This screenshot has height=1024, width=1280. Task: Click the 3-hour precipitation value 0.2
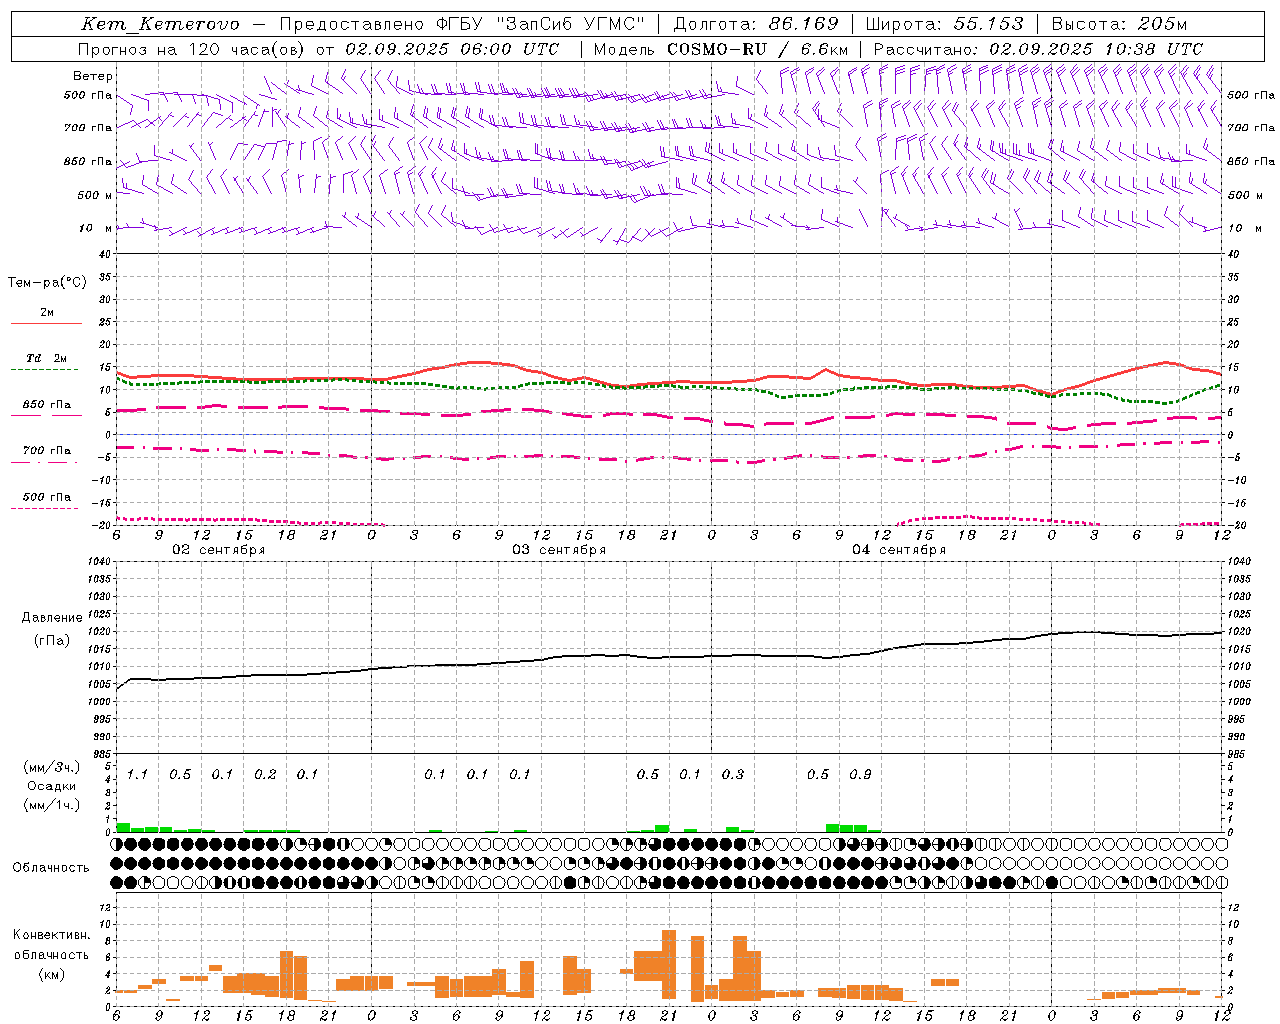tap(265, 774)
